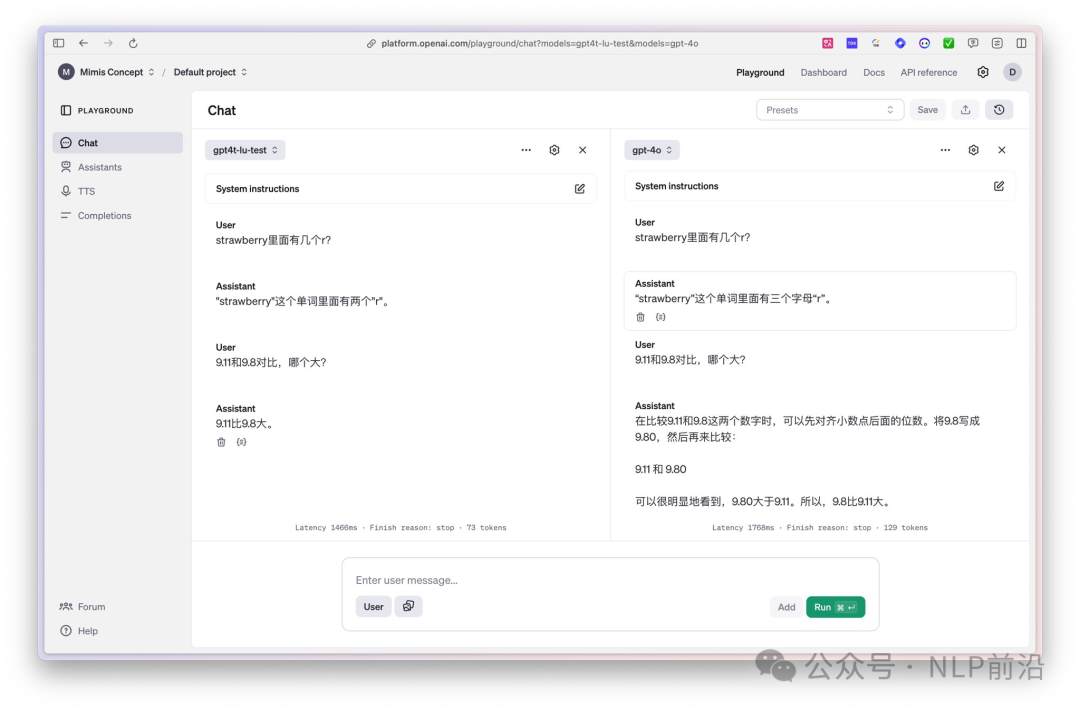The height and width of the screenshot is (710, 1080).
Task: Expand the gpt-4o model selector
Action: click(x=652, y=150)
